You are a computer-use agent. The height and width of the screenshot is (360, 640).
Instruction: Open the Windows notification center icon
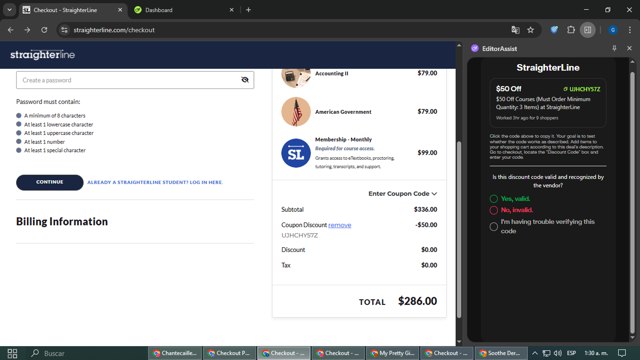click(622, 353)
